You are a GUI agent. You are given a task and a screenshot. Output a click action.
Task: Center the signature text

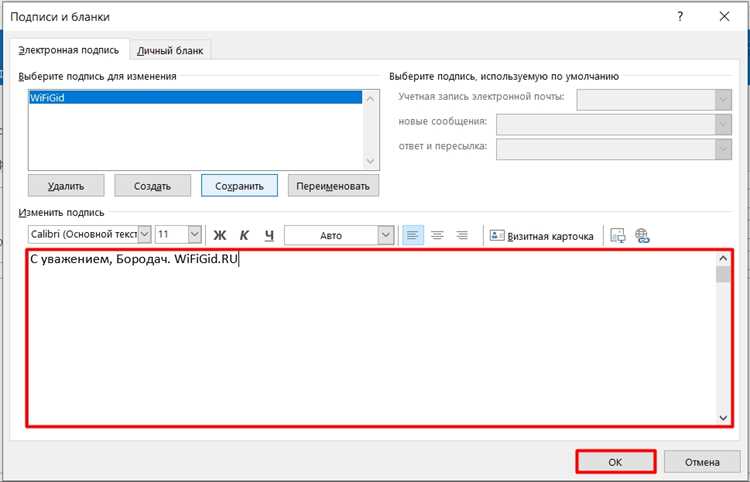click(437, 235)
